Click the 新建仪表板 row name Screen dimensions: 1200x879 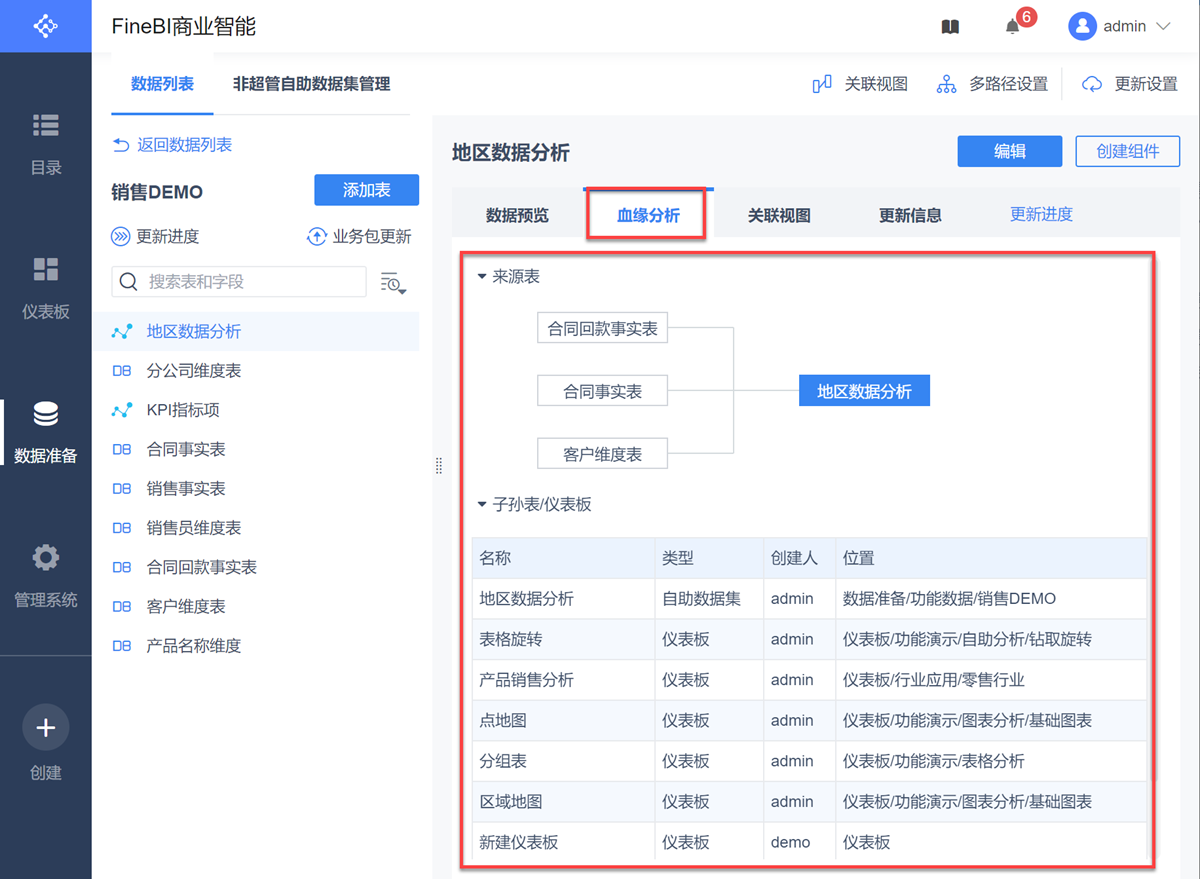519,842
